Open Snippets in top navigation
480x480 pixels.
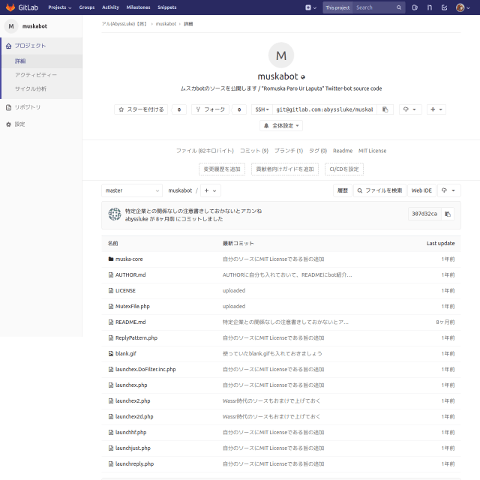167,7
